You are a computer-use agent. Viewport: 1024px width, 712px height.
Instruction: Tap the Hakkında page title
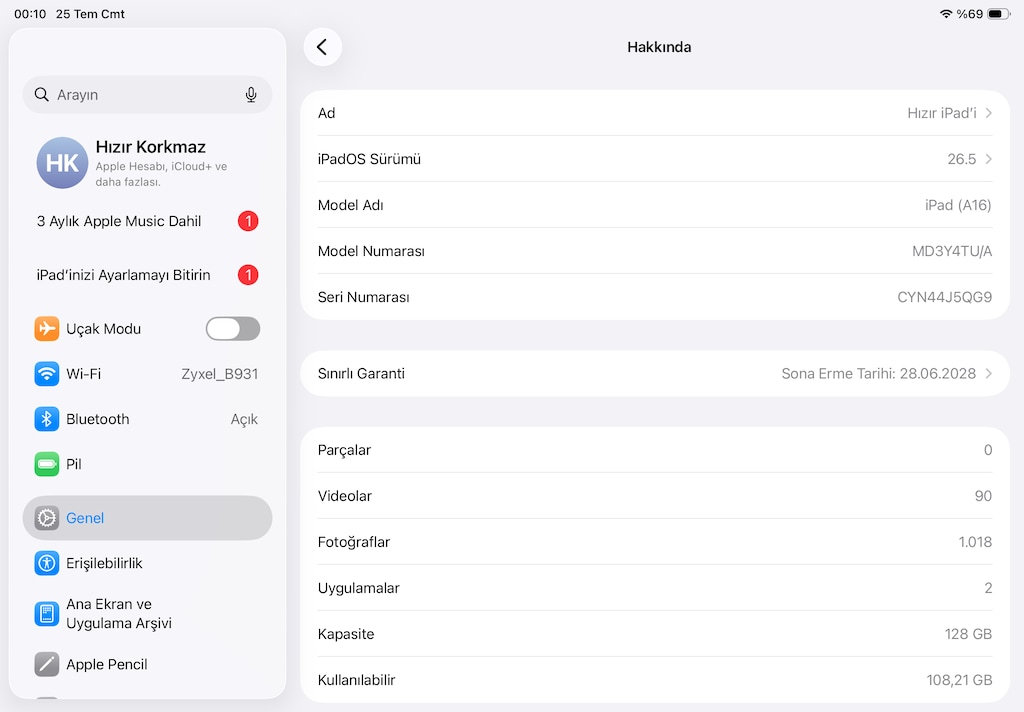click(659, 47)
